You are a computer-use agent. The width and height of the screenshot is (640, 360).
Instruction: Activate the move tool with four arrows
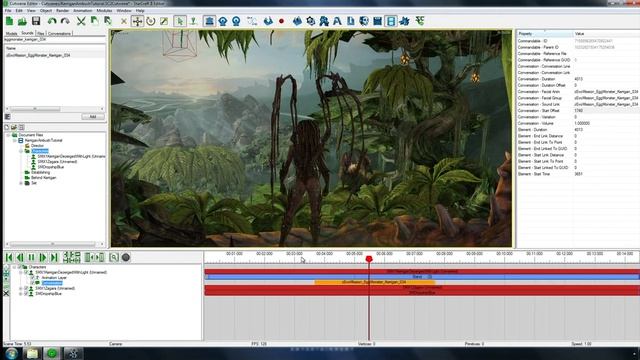pyautogui.click(x=138, y=21)
